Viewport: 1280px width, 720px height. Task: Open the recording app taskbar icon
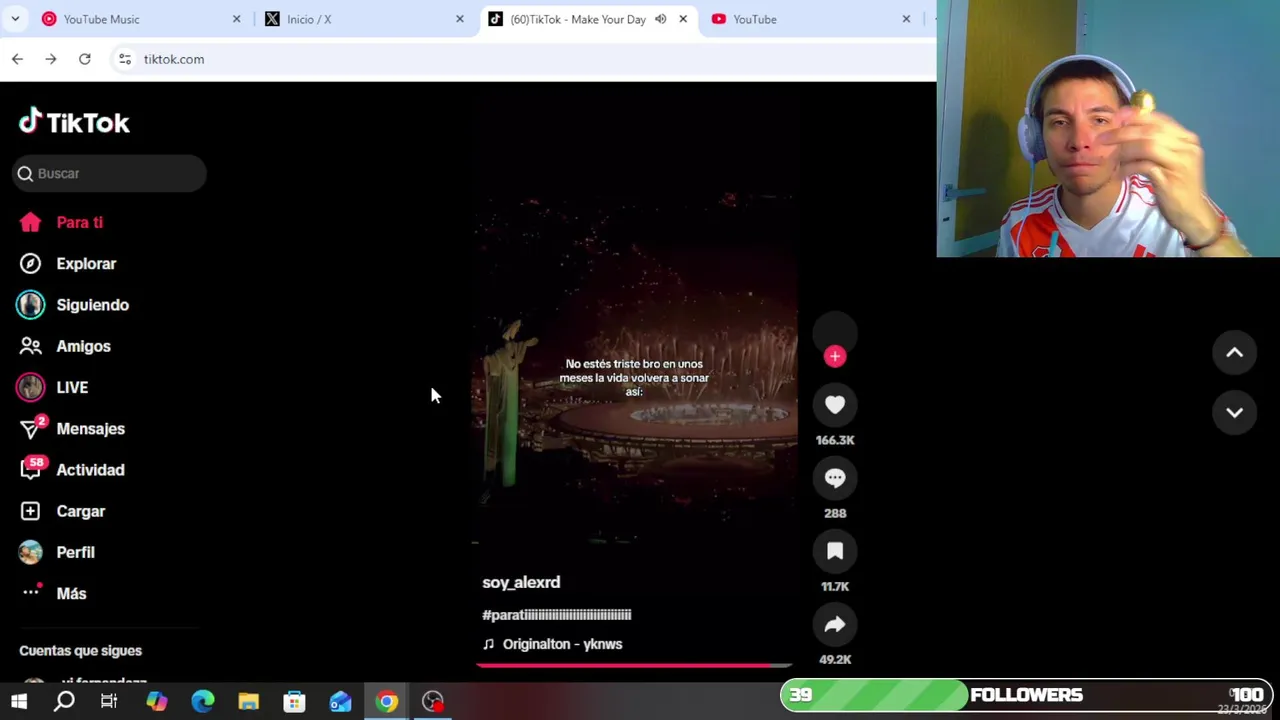(x=433, y=702)
